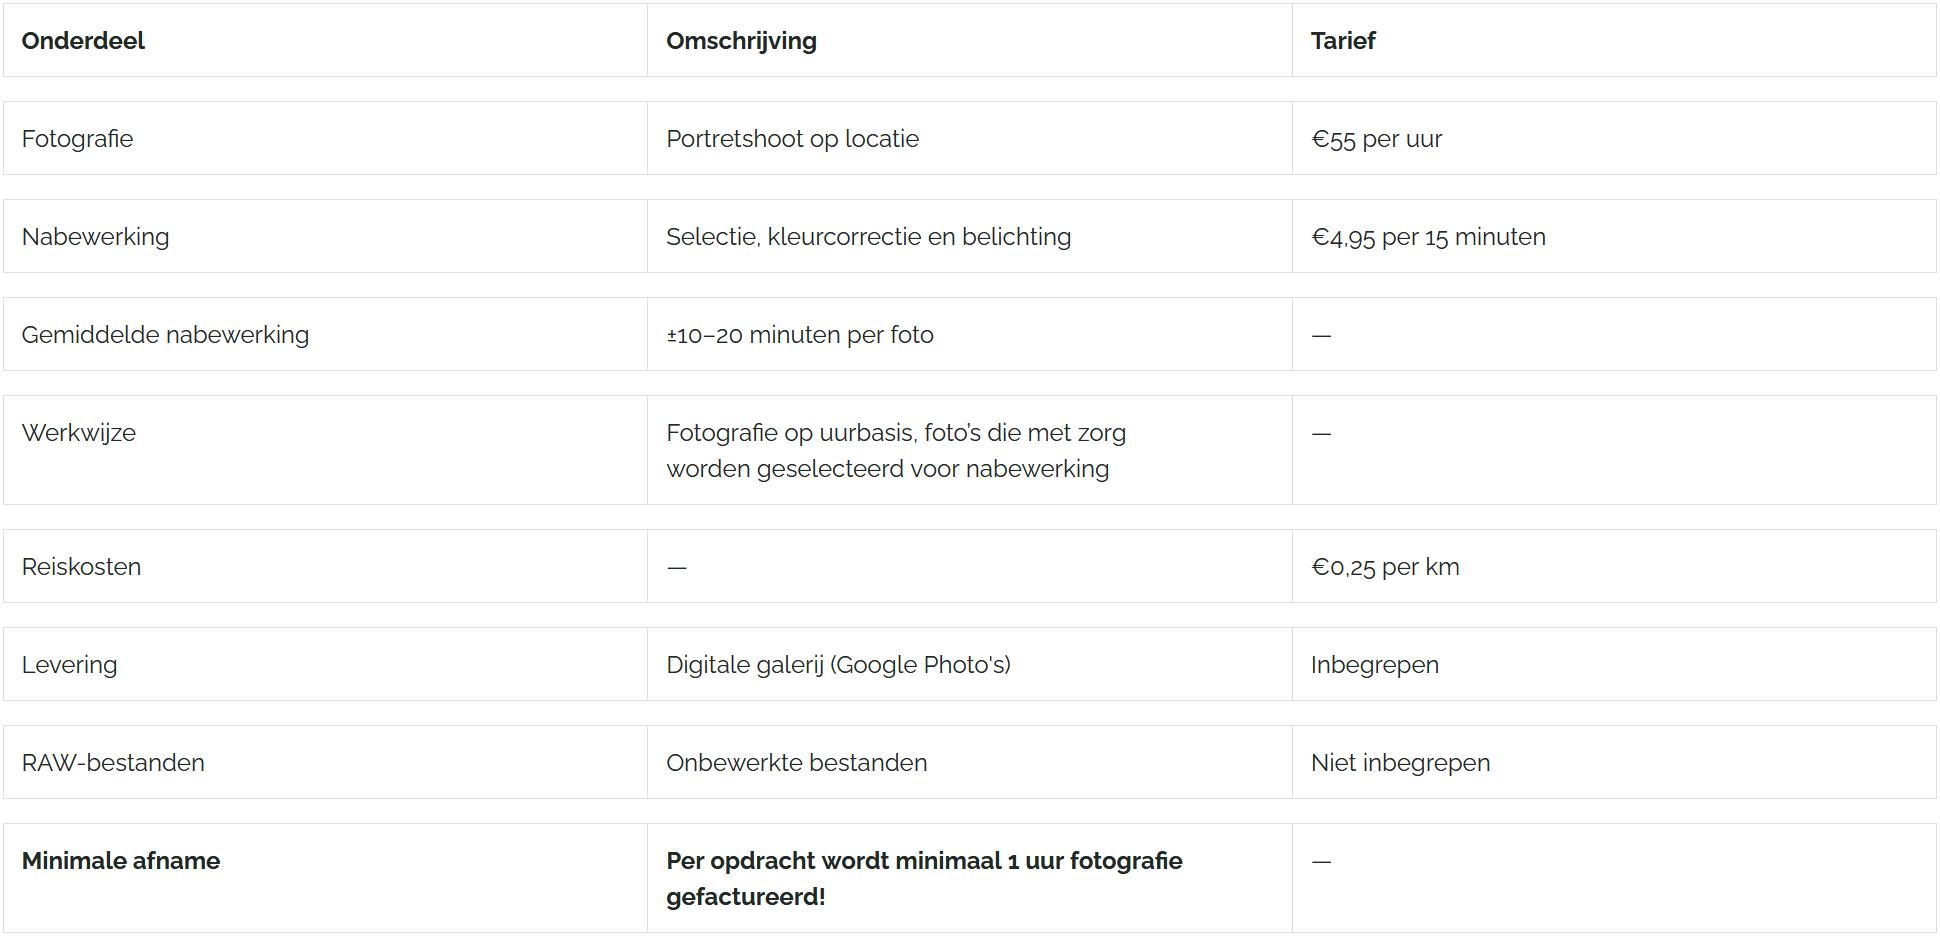Click the Nabewerking row label
This screenshot has height=936, width=1940.
(x=95, y=237)
